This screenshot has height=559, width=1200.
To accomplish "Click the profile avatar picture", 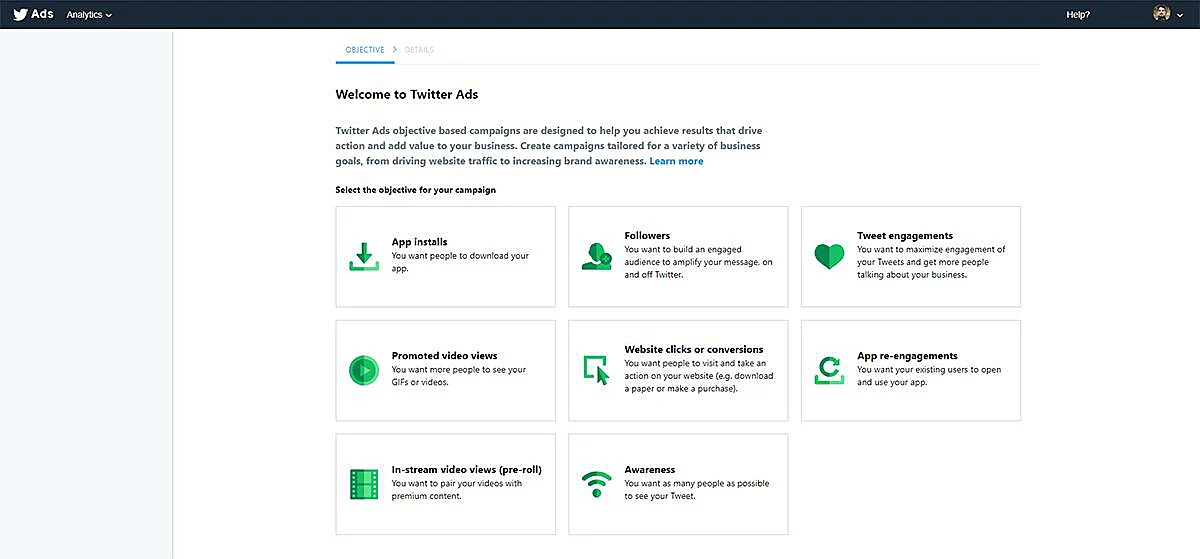I will 1161,14.
